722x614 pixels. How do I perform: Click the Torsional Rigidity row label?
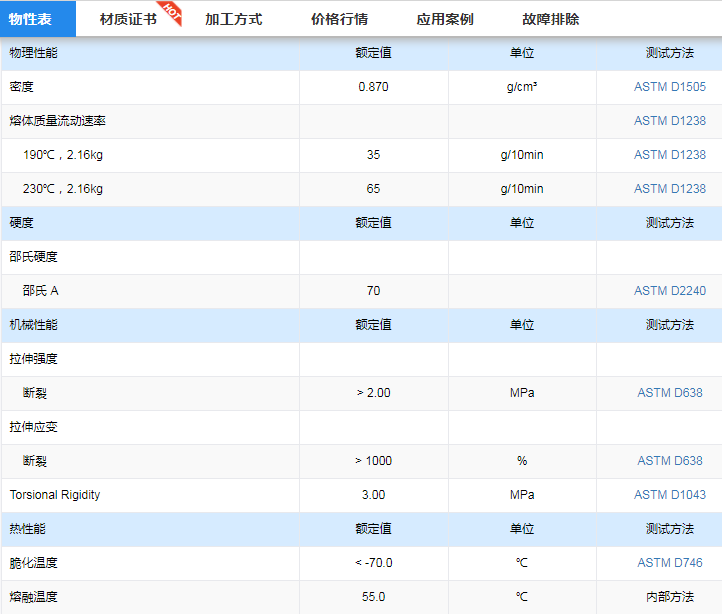click(x=55, y=495)
